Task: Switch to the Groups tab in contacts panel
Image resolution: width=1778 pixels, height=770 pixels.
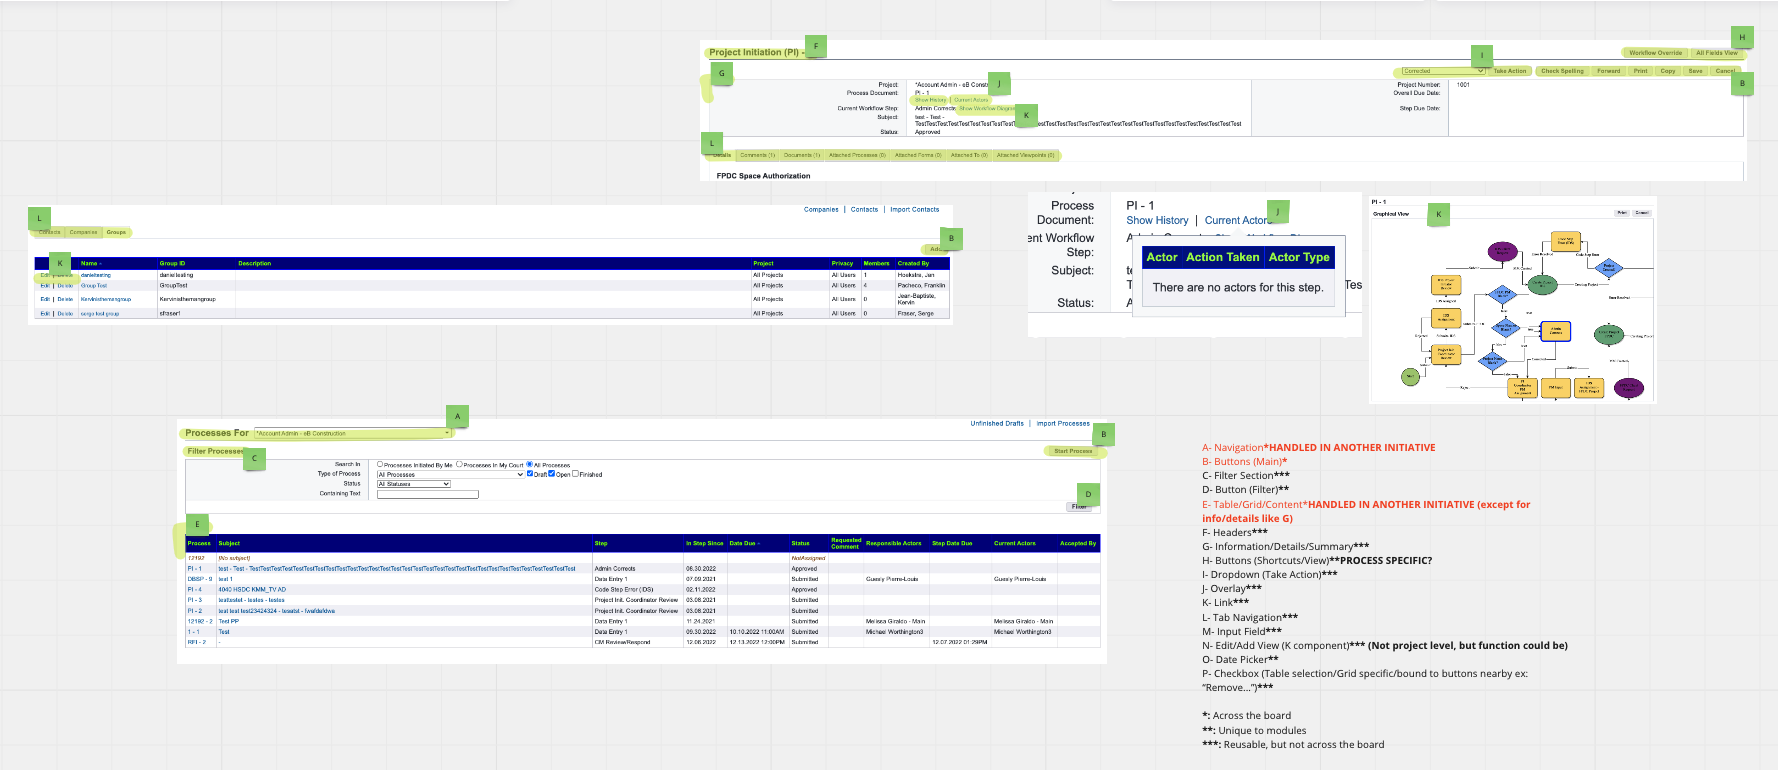Action: [x=116, y=232]
